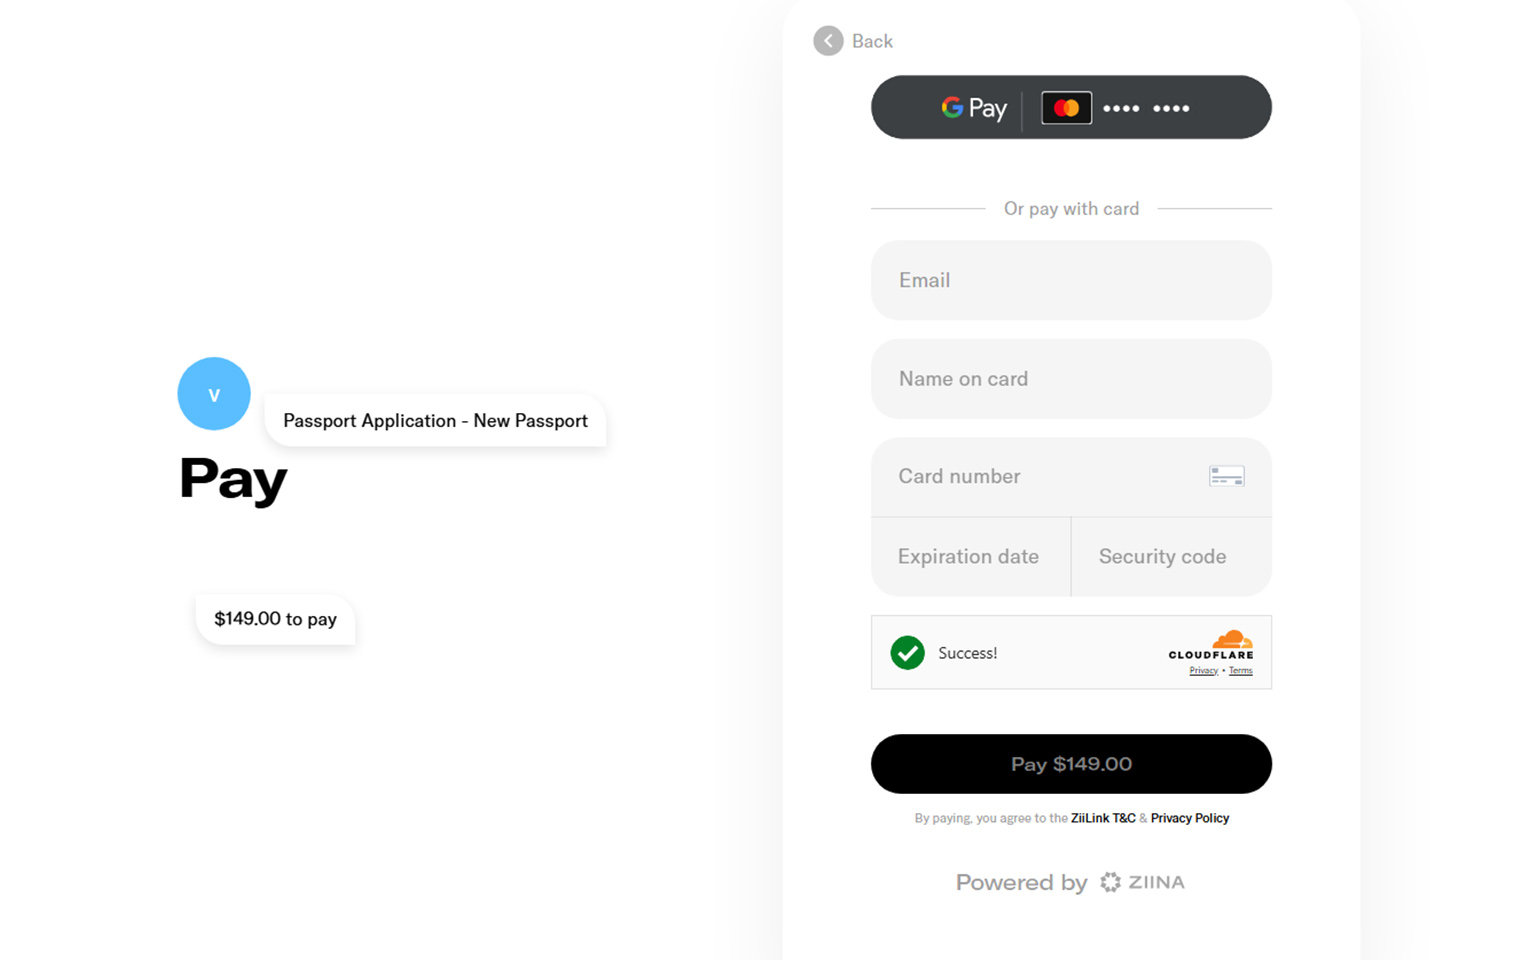The image size is (1536, 960).
Task: Click the green Success checkmark icon
Action: click(907, 653)
